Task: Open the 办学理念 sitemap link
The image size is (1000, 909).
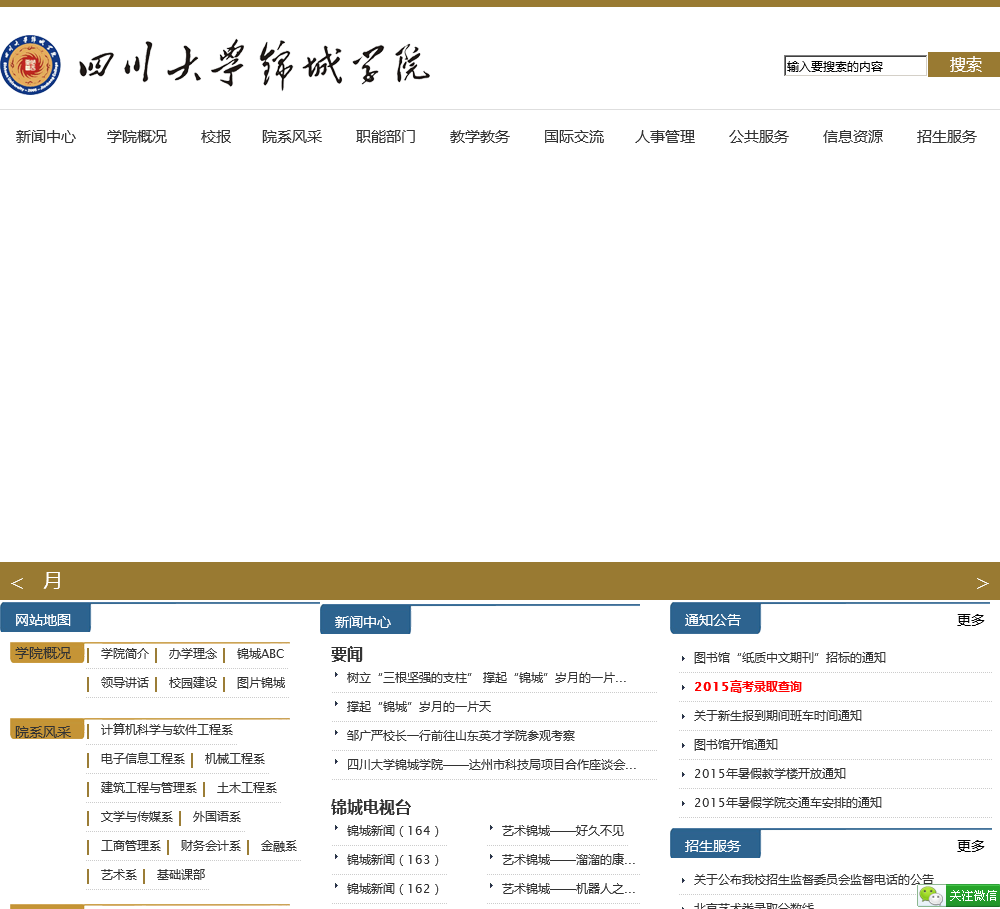Action: (x=193, y=654)
